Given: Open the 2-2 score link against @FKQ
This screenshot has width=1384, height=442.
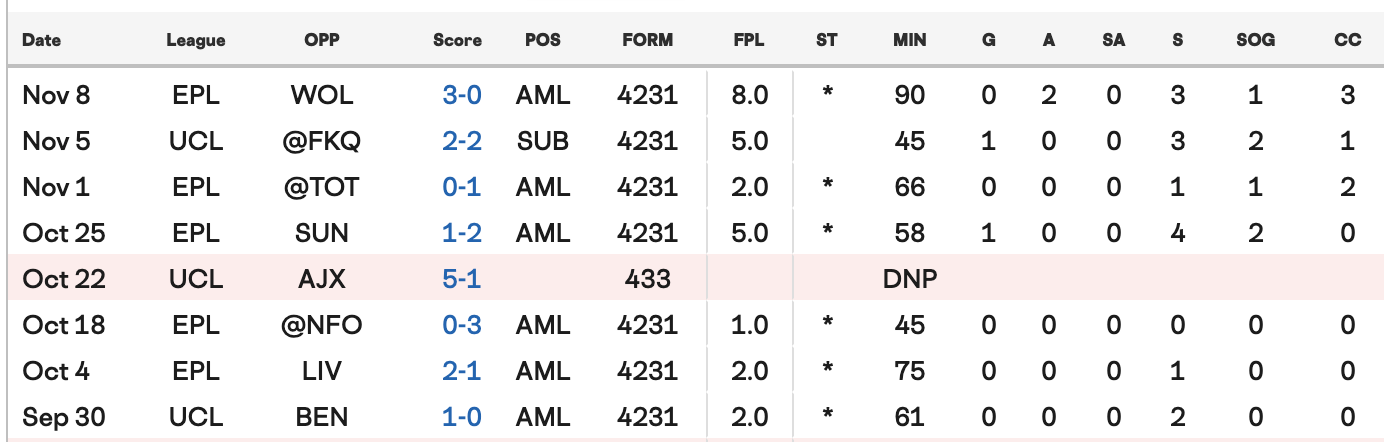Looking at the screenshot, I should tap(461, 141).
